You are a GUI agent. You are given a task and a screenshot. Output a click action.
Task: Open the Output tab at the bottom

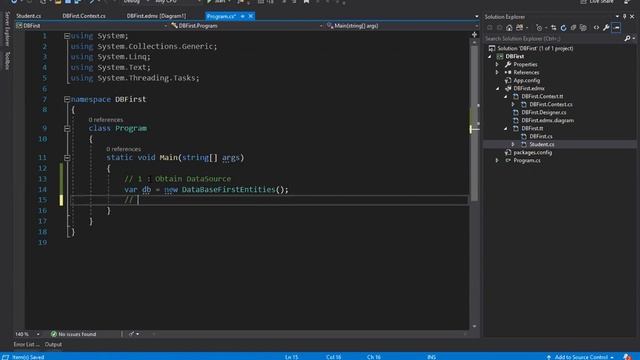[x=53, y=344]
